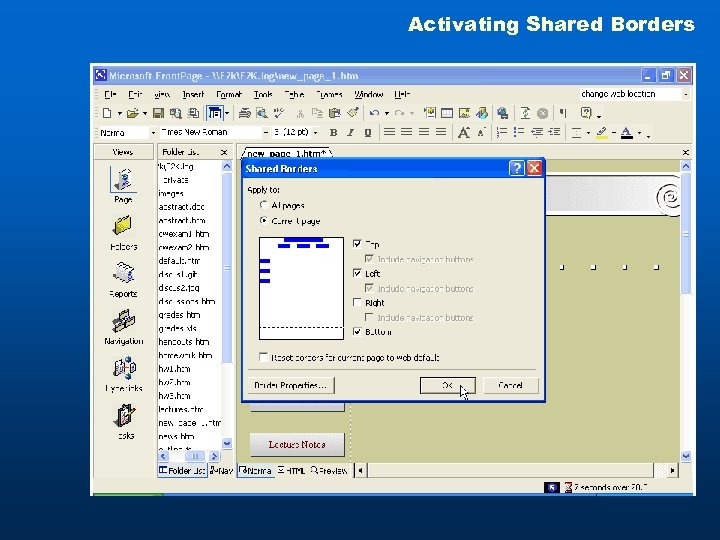Click the Lecture Notes navigation button
Image resolution: width=720 pixels, height=540 pixels.
[297, 444]
